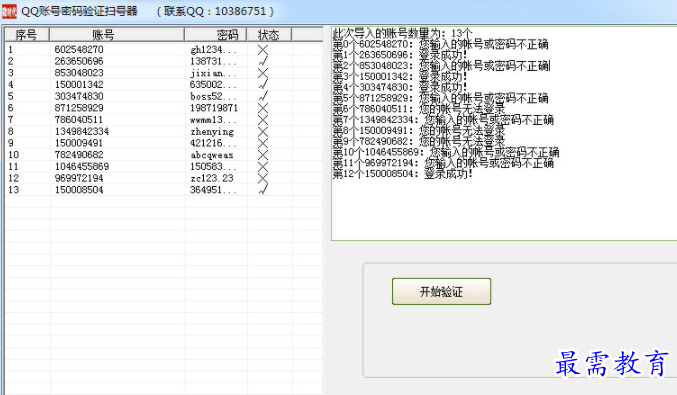This screenshot has width=677, height=395.
Task: Click password cell 198719871
Action: coord(214,108)
